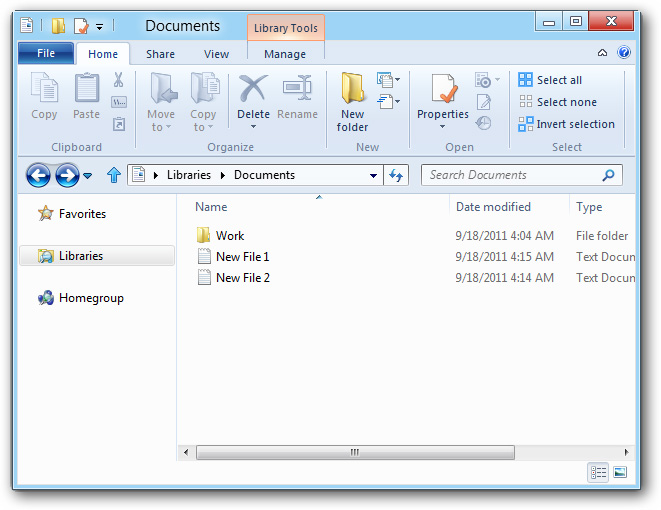Select New File 2
Screen dimensions: 661x510
click(233, 277)
